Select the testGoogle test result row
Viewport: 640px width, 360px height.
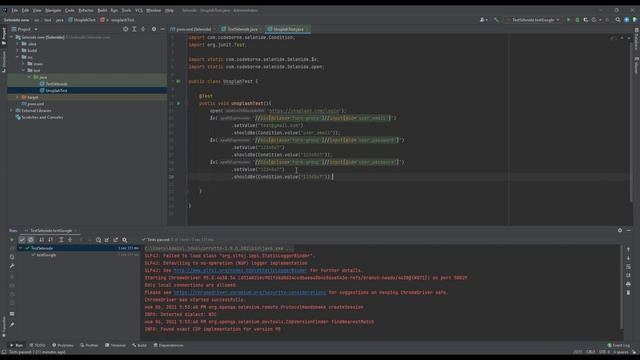click(x=78, y=255)
